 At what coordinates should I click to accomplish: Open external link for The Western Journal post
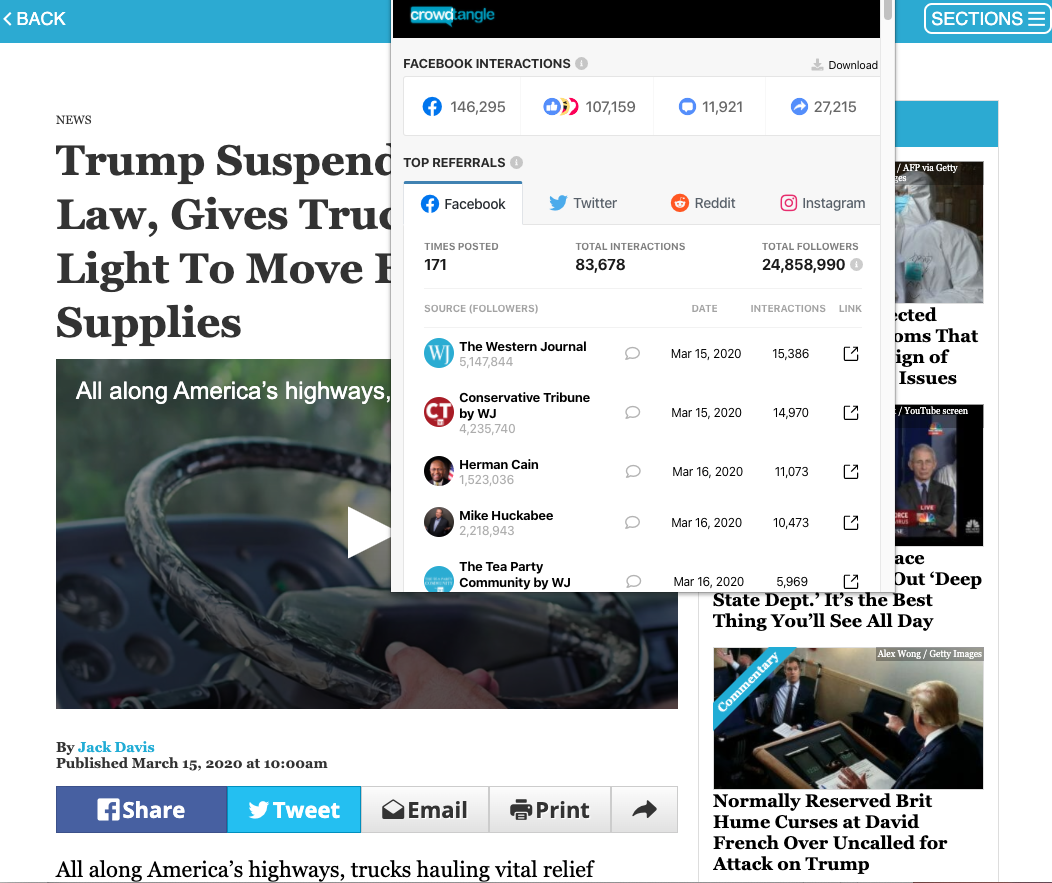pyautogui.click(x=851, y=354)
